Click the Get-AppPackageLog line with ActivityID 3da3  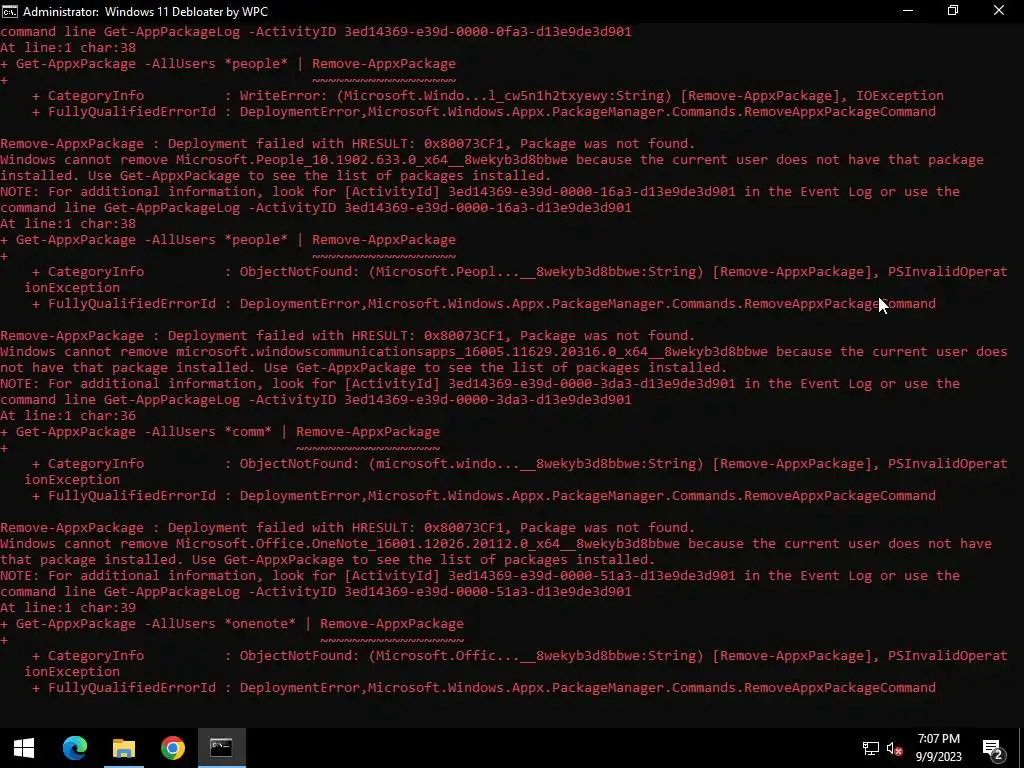point(315,400)
